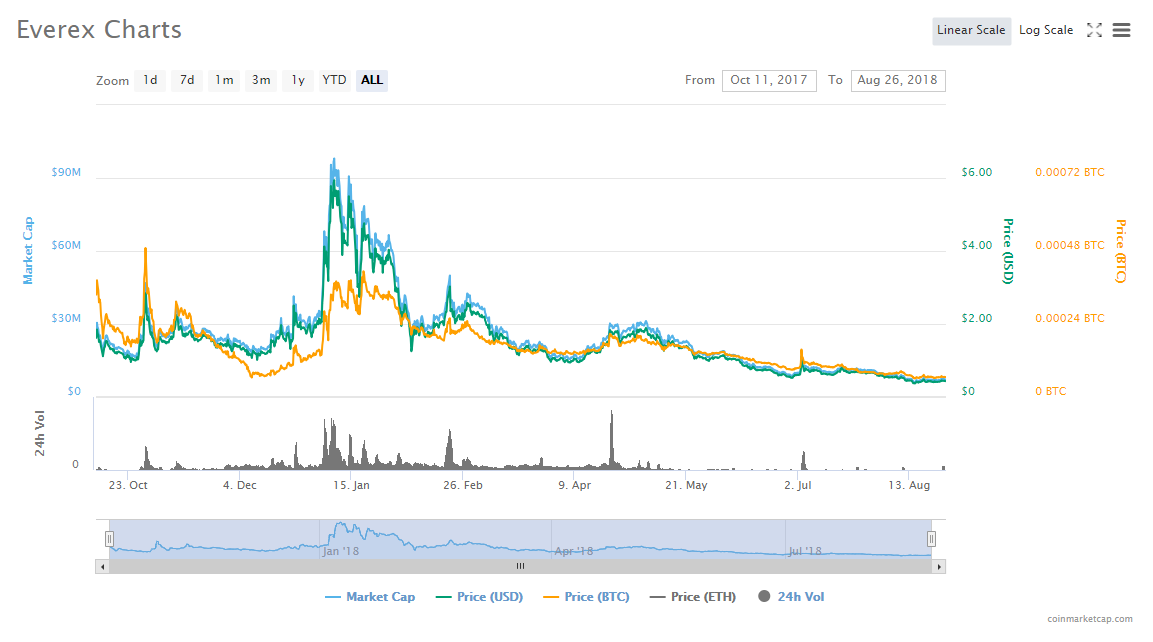Click the 2. Jul date label
The height and width of the screenshot is (642, 1153).
point(798,485)
